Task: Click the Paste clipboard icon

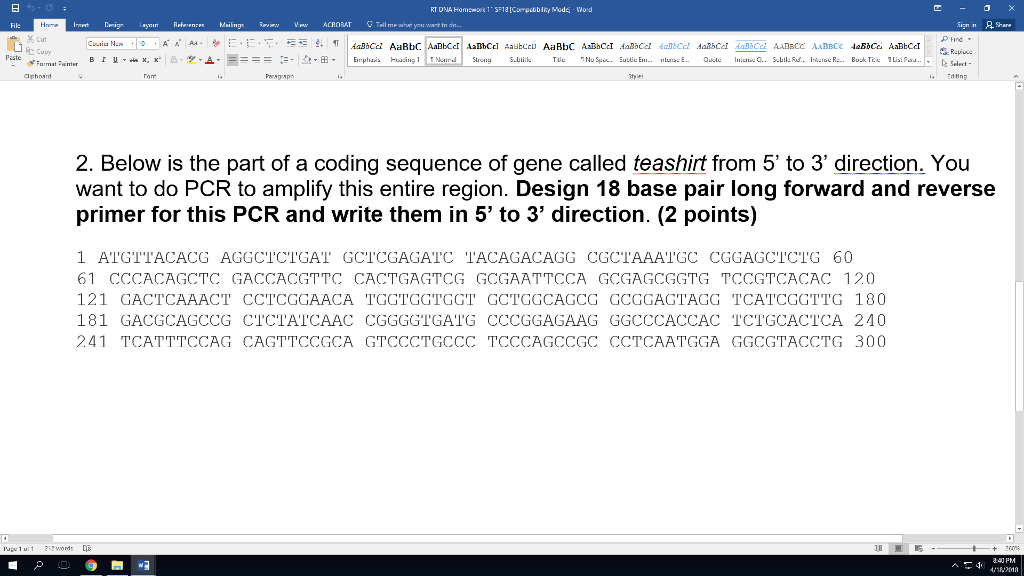Action: 14,49
